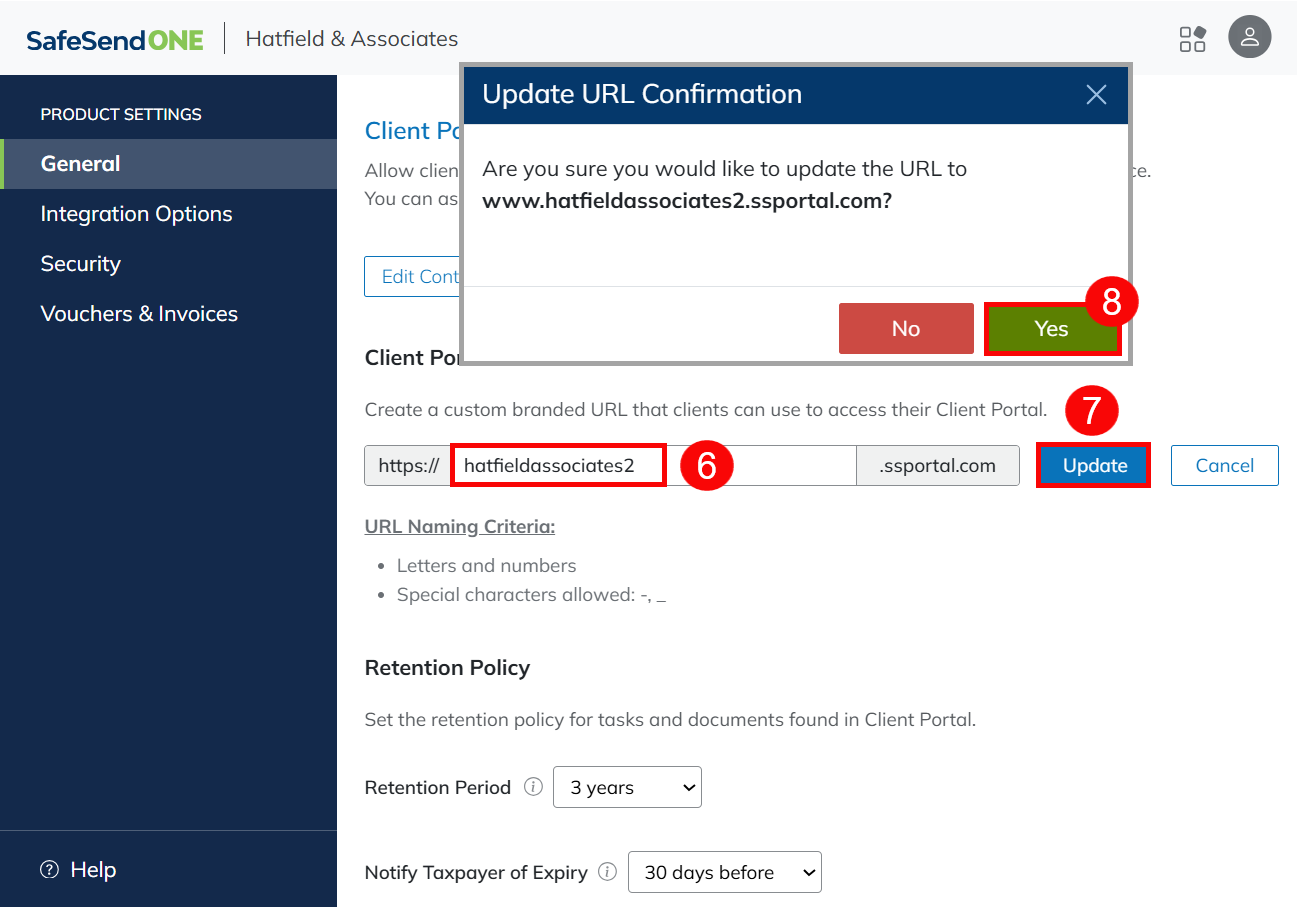This screenshot has height=908, width=1297.
Task: Open the product switcher grid icon
Action: coord(1192,39)
